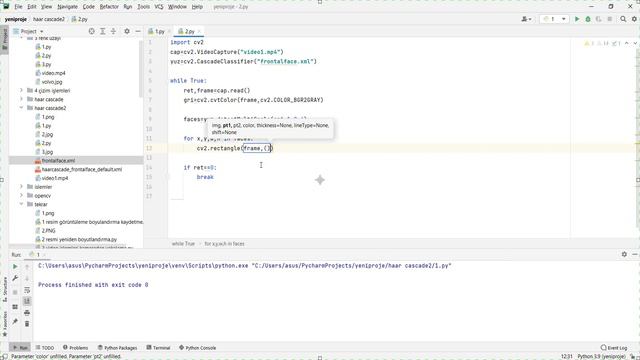Viewport: 640px width, 360px height.
Task: Open the Python Packages tool window
Action: click(117, 348)
